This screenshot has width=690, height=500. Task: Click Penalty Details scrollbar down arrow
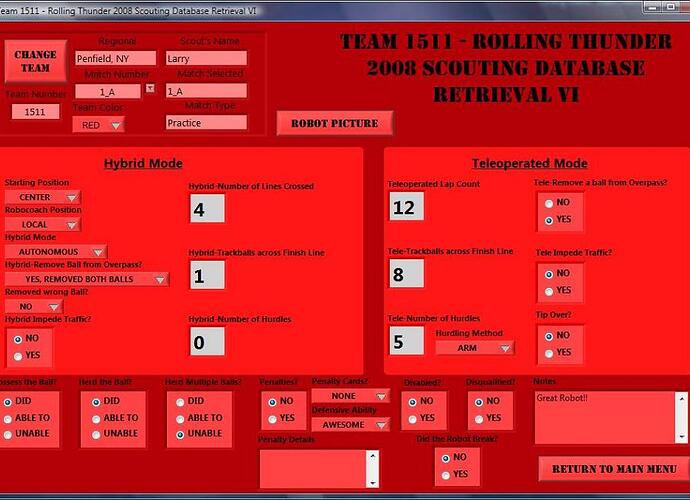(372, 482)
